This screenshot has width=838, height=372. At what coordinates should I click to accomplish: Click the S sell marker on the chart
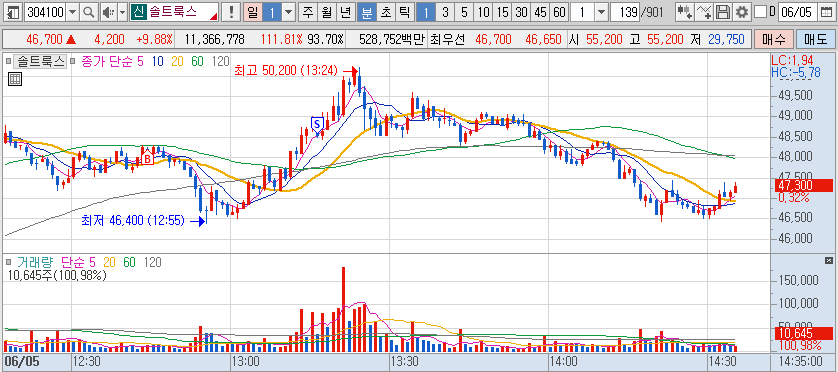click(x=316, y=125)
